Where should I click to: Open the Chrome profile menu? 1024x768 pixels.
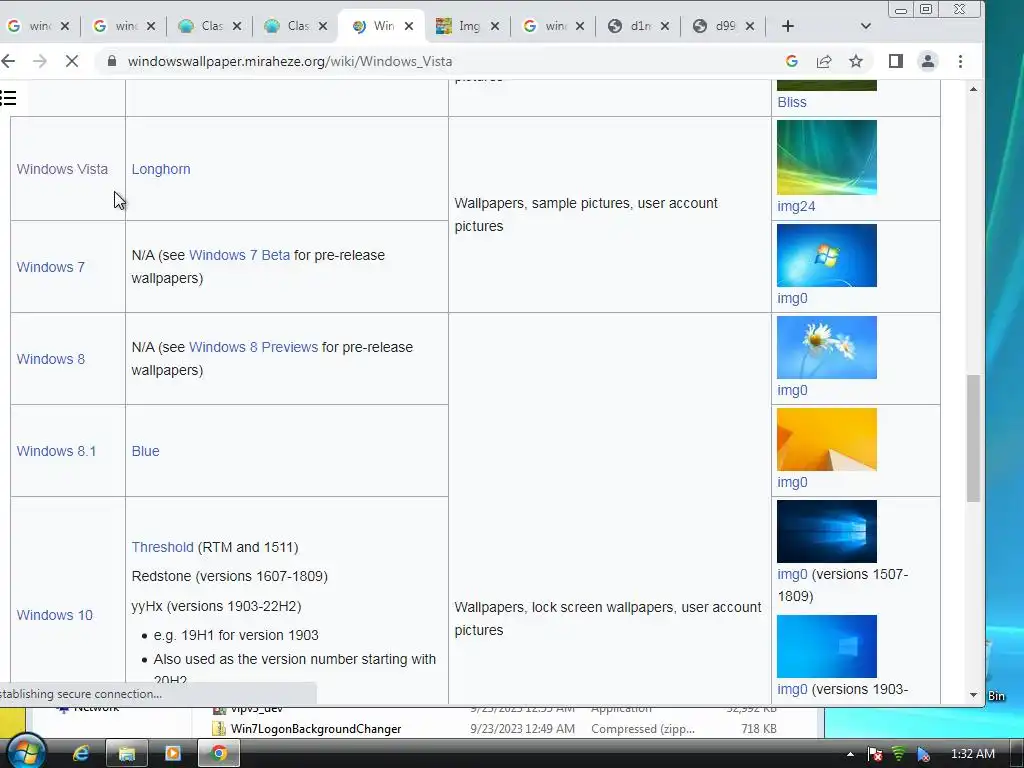click(927, 61)
